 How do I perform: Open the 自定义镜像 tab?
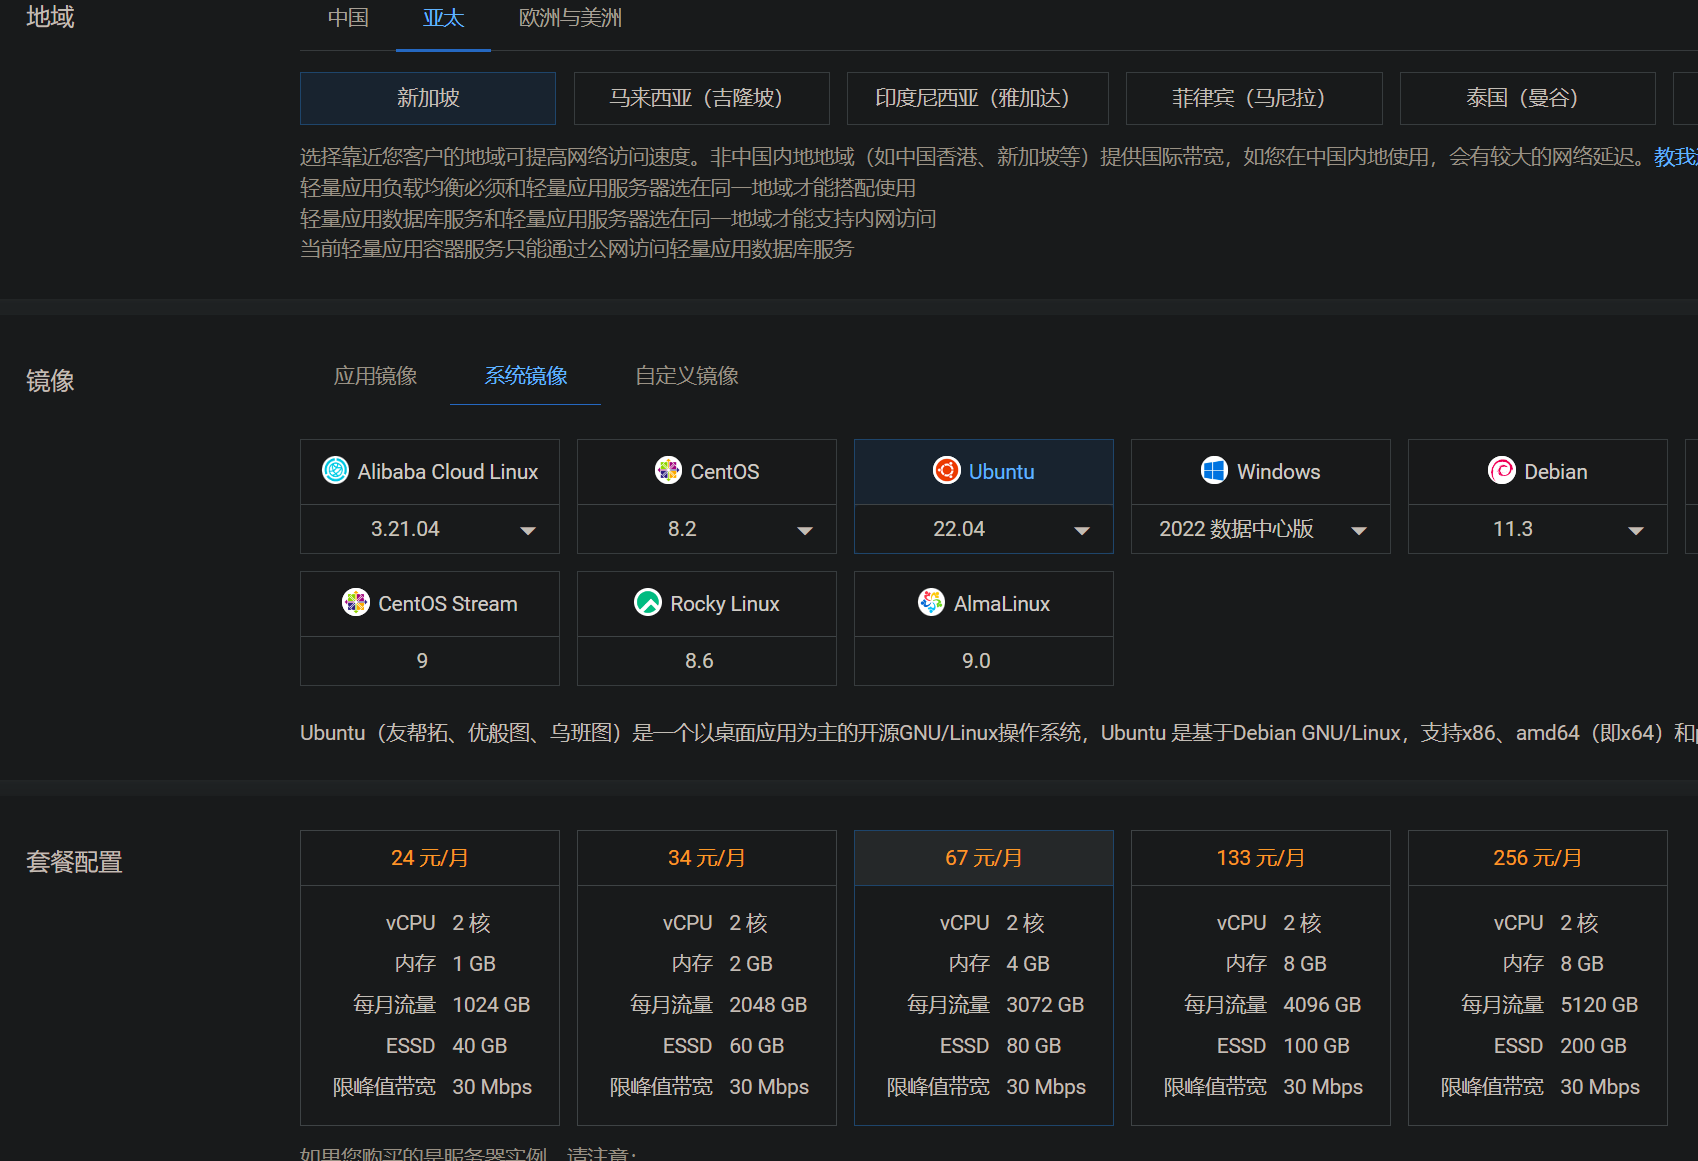pyautogui.click(x=687, y=376)
